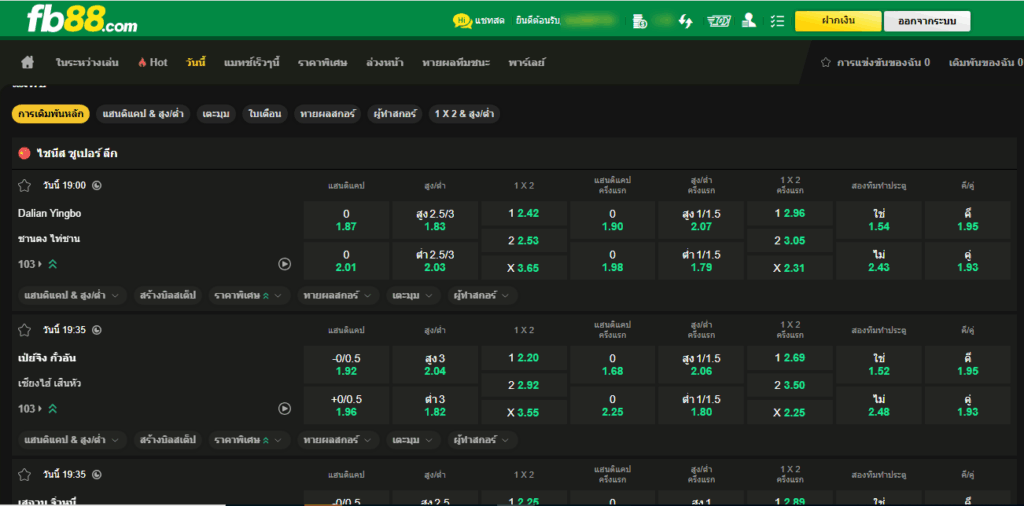Select second match first-half 1X2 2 at 3.50
Image resolution: width=1024 pixels, height=506 pixels.
790,385
